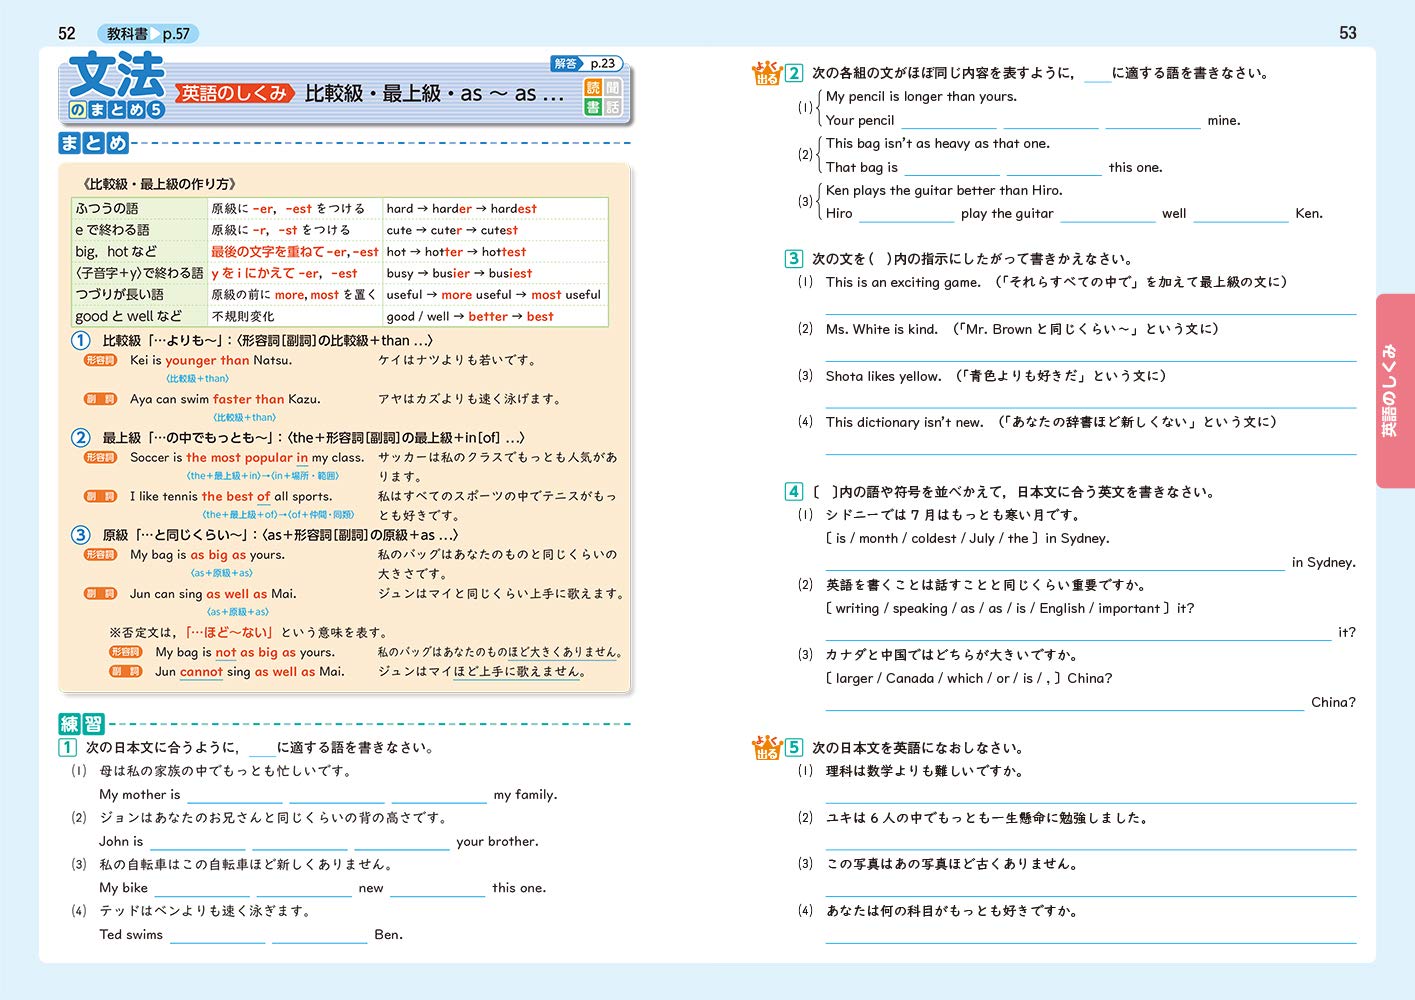Image resolution: width=1415 pixels, height=1000 pixels.
Task: Click the よく出る crown icon beside exercise 2
Action: pyautogui.click(x=766, y=71)
